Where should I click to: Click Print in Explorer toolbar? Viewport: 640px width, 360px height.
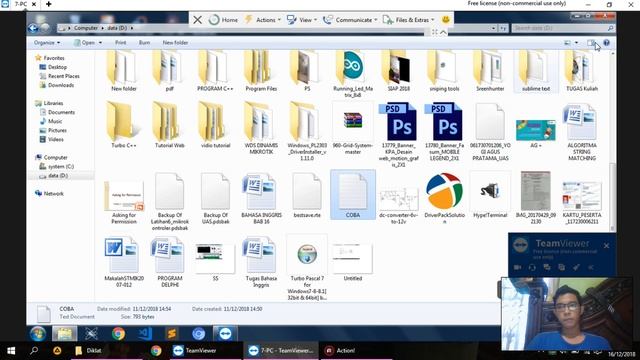click(120, 42)
